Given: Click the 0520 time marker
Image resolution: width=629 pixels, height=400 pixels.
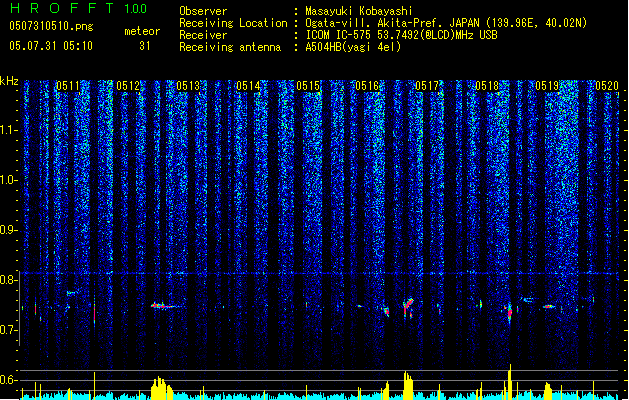Looking at the screenshot, I should (x=607, y=86).
